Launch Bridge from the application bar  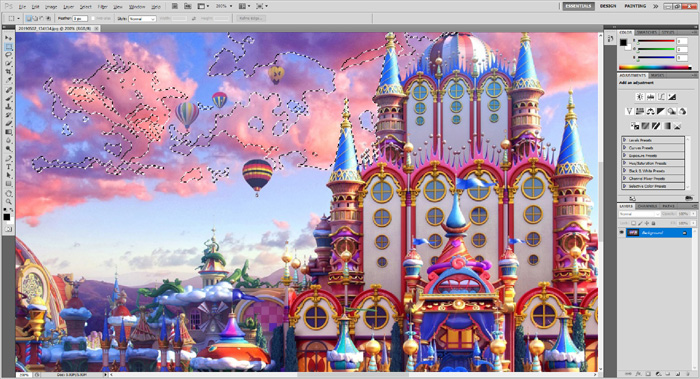(175, 6)
